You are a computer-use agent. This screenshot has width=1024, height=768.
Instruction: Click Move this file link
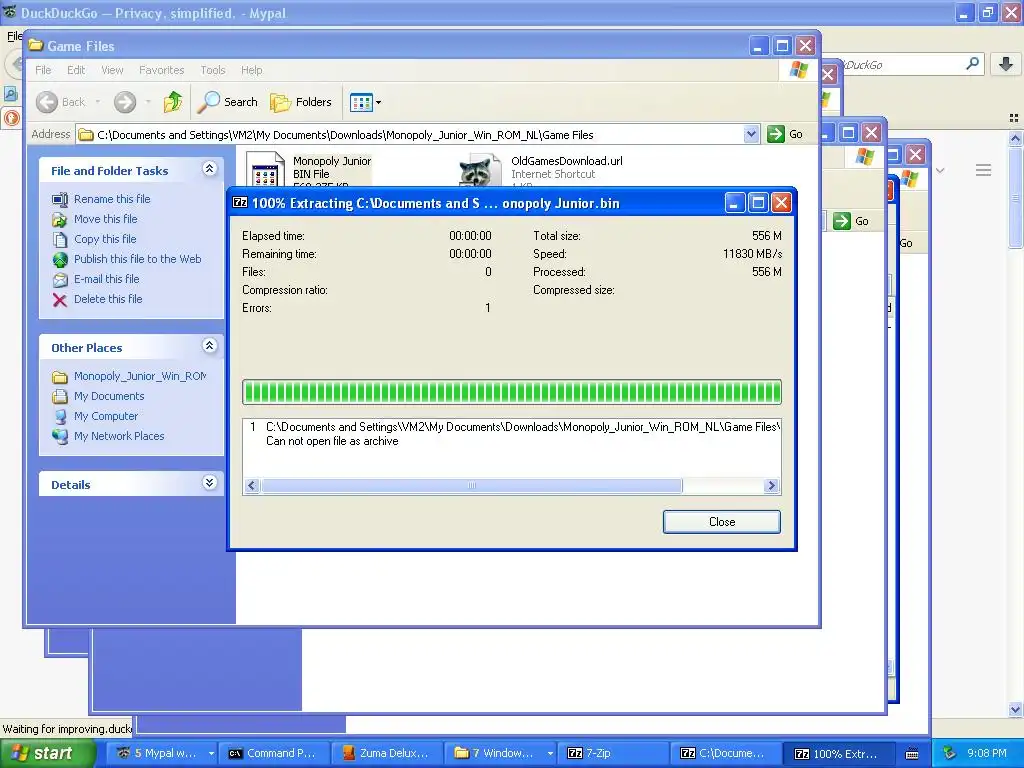(x=106, y=219)
